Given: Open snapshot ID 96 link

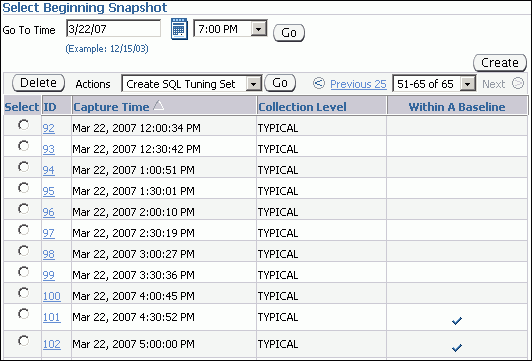Looking at the screenshot, I should [x=49, y=212].
